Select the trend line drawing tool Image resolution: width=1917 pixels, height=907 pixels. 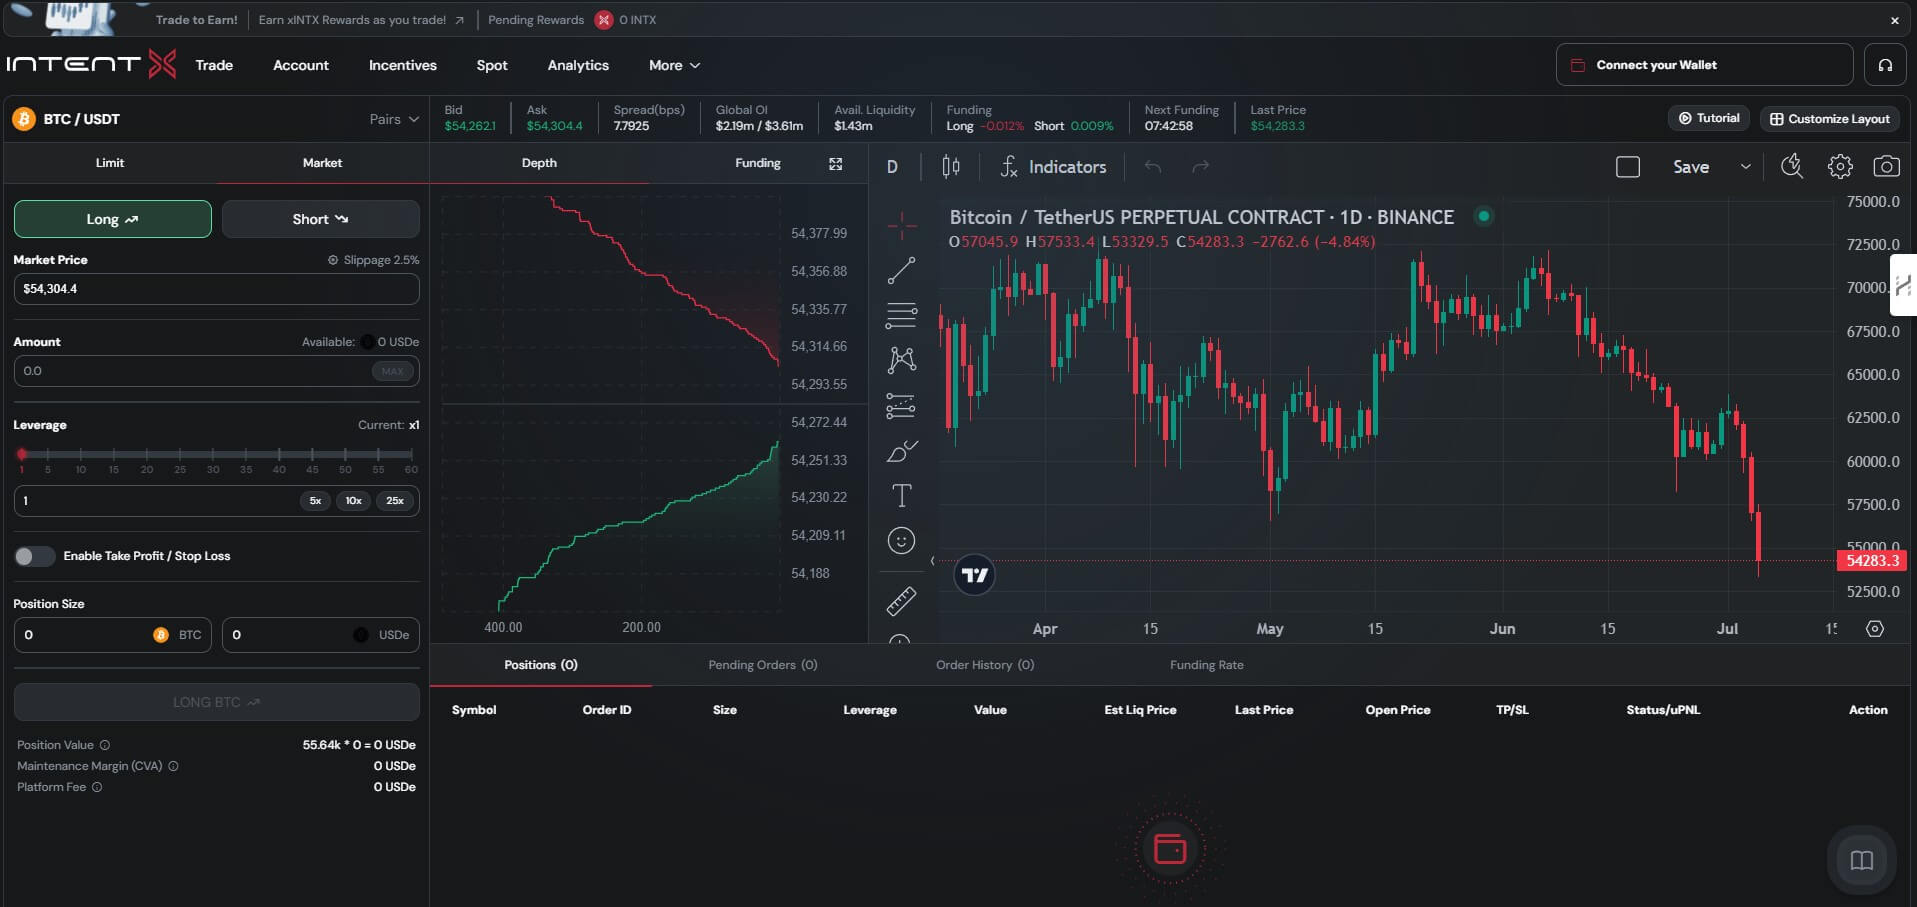click(x=901, y=271)
